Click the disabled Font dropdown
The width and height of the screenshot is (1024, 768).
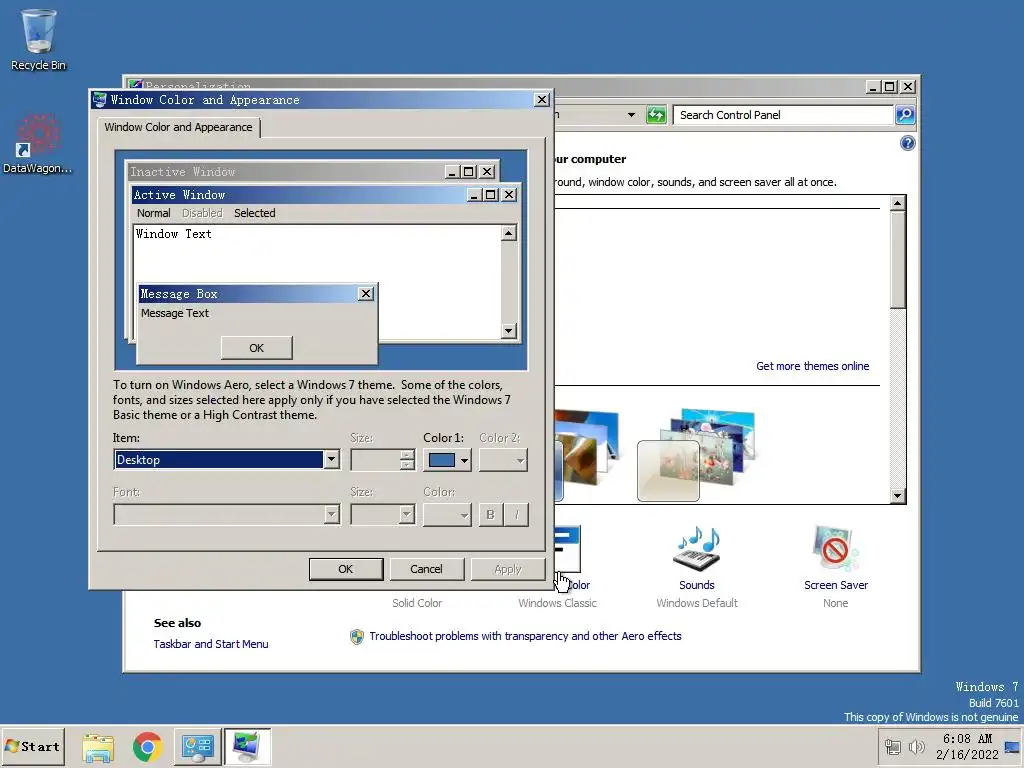pyautogui.click(x=227, y=515)
